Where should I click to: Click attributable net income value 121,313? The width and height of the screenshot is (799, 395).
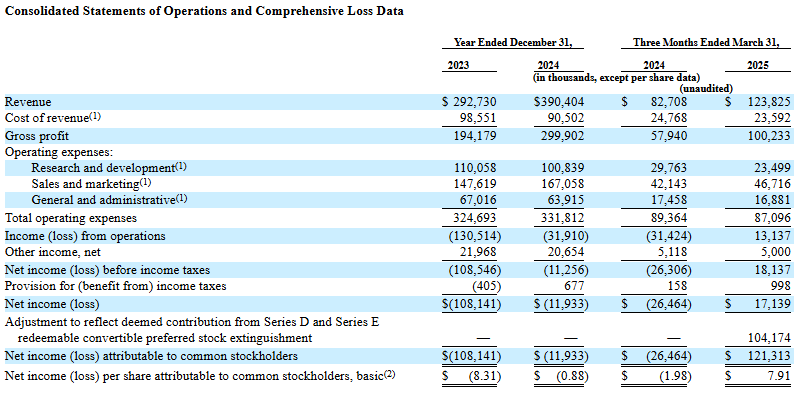769,355
